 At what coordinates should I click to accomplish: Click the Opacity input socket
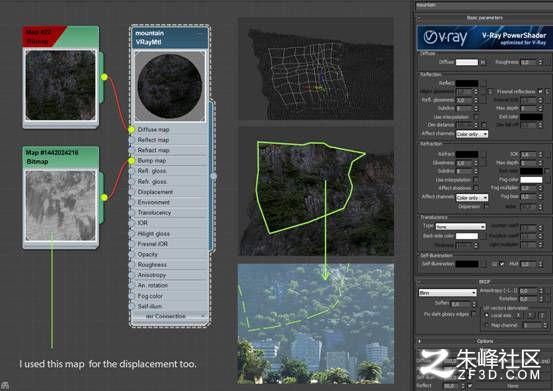tap(131, 255)
